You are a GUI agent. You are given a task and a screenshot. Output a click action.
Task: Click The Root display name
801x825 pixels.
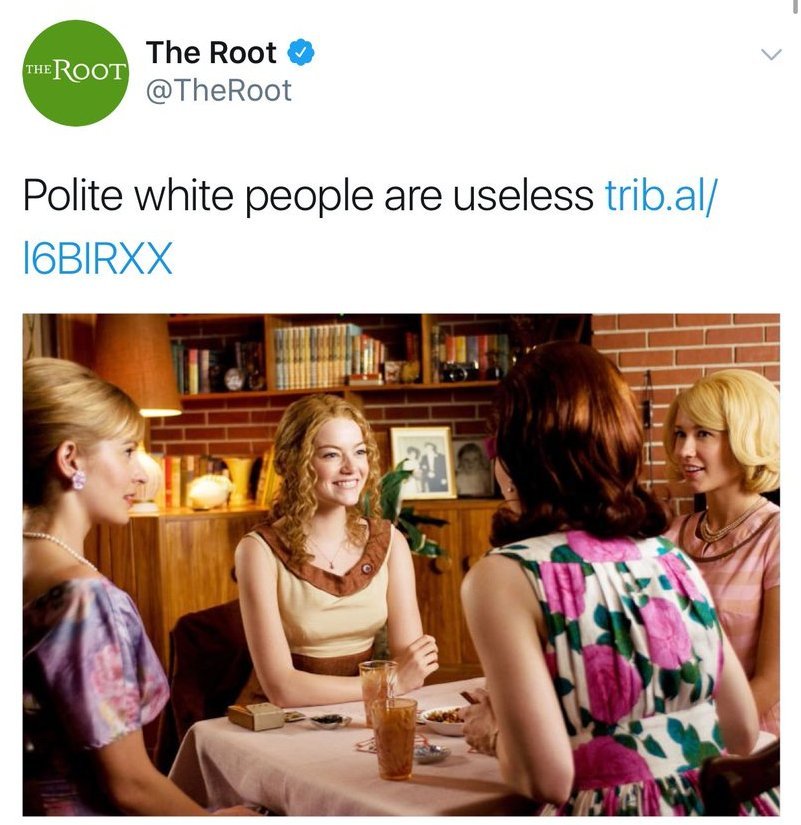click(212, 53)
